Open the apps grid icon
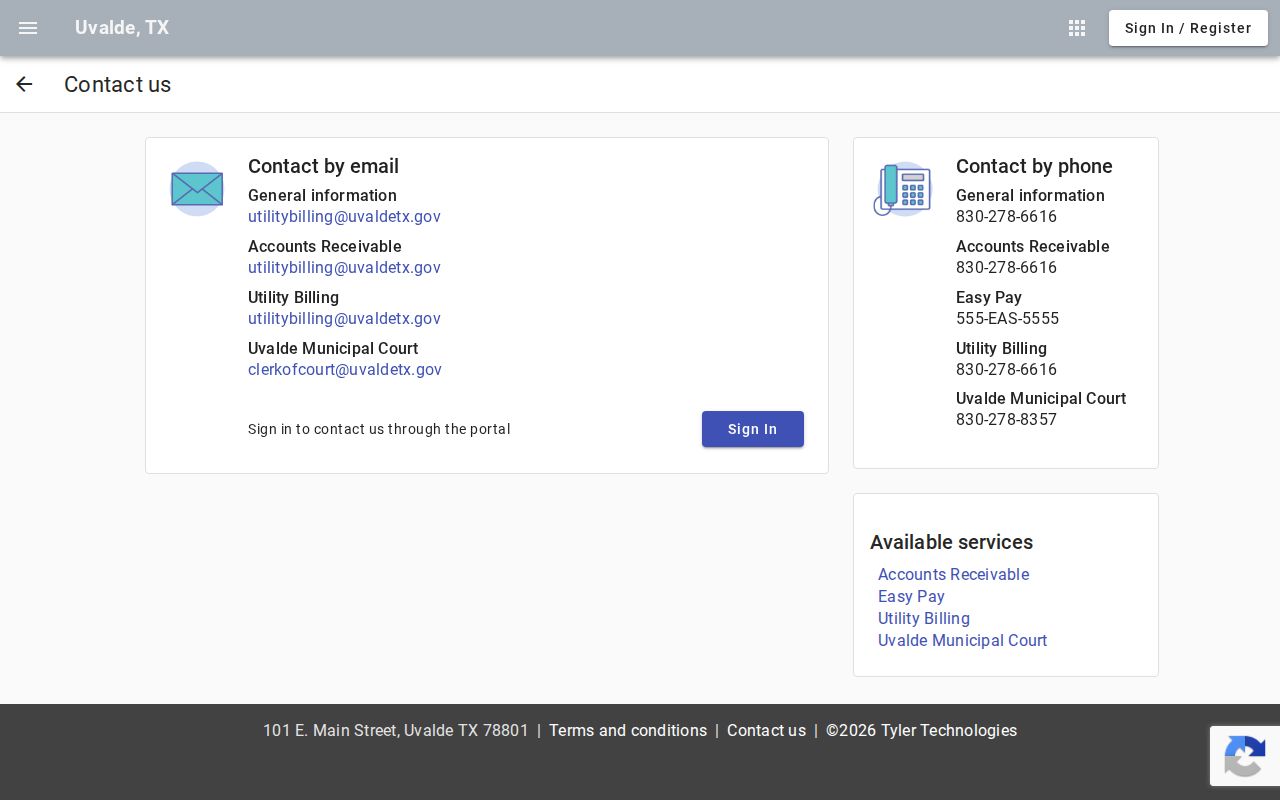This screenshot has width=1280, height=800. [1077, 28]
